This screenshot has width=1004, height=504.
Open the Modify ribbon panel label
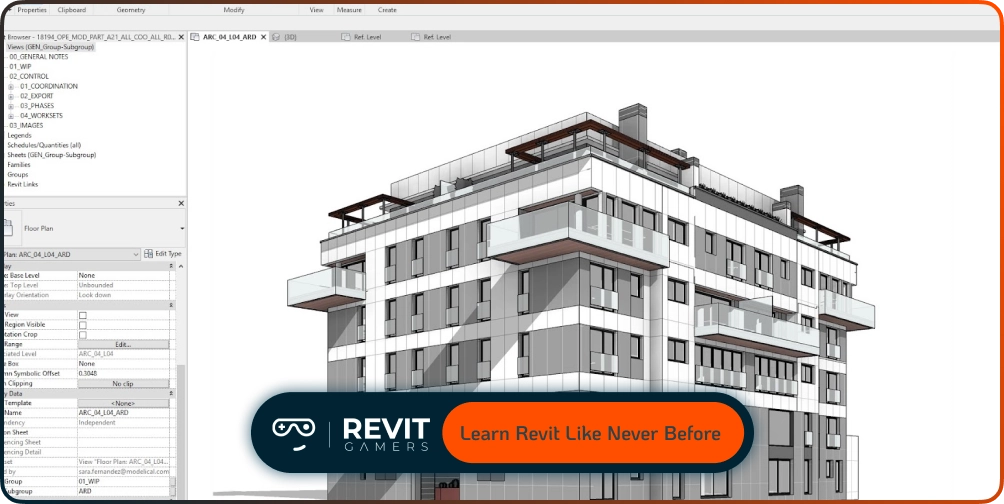coord(234,10)
